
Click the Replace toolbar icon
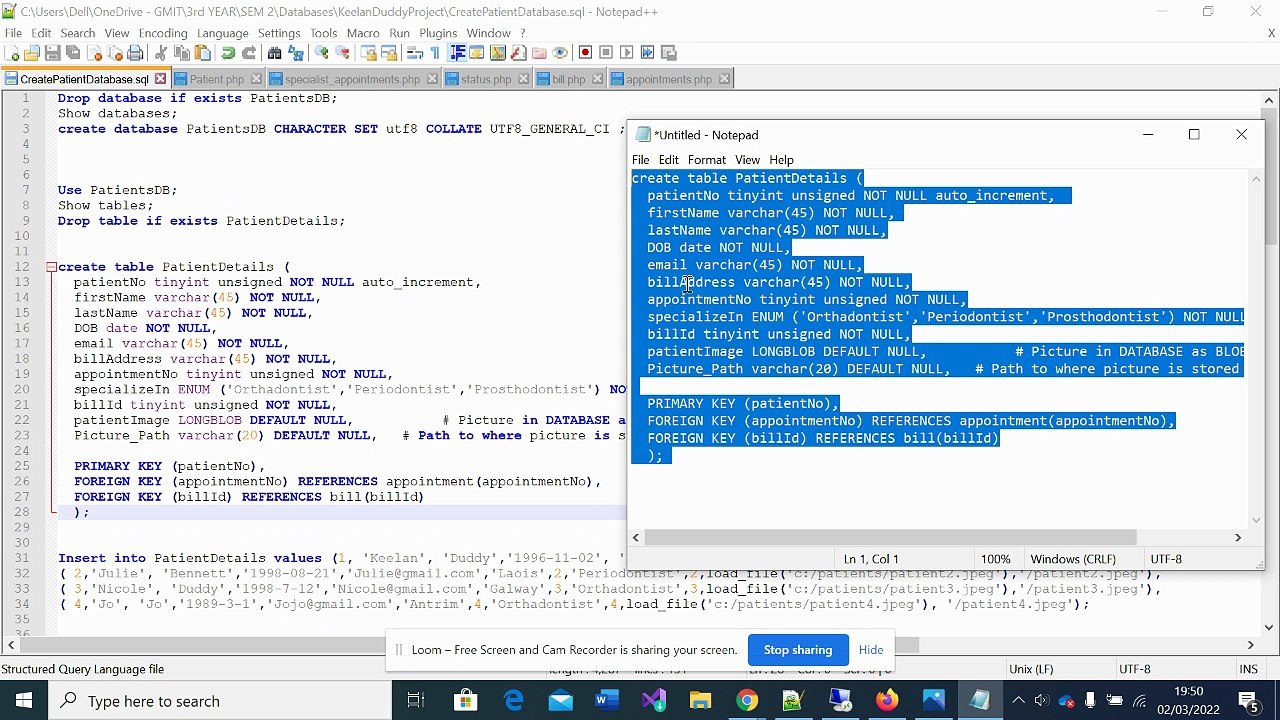pyautogui.click(x=295, y=53)
